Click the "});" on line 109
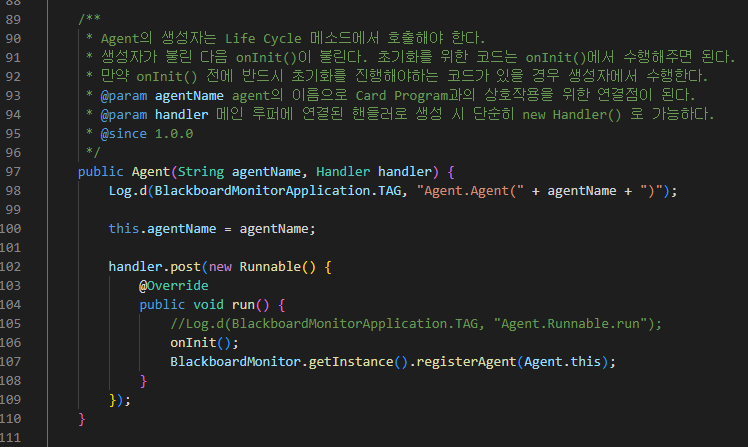This screenshot has width=748, height=447. (x=120, y=400)
